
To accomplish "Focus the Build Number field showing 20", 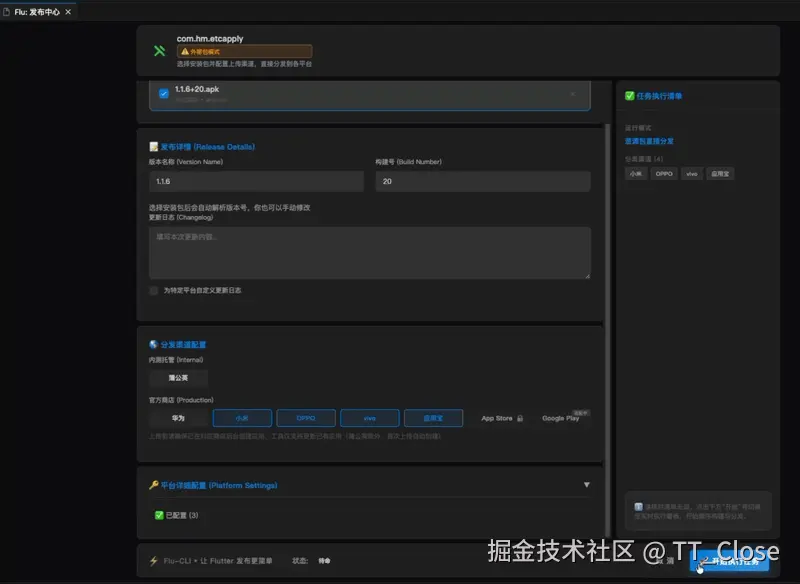I will coord(483,182).
